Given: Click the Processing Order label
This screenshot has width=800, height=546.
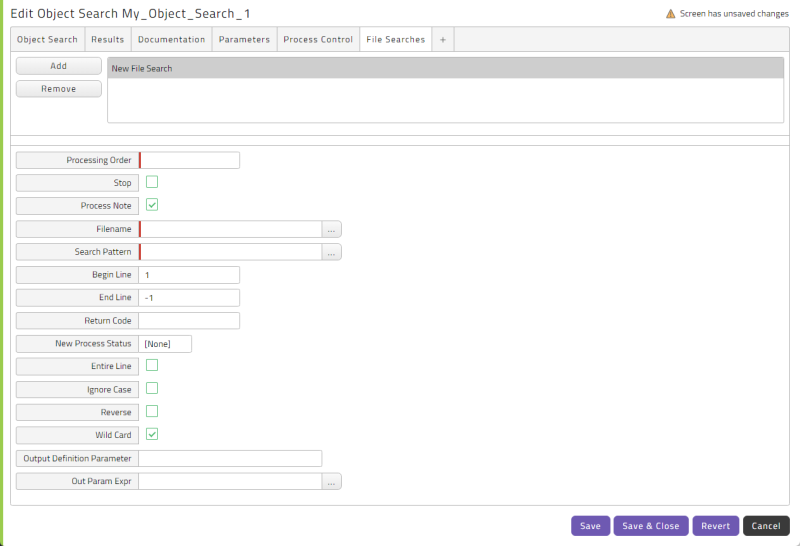Looking at the screenshot, I should click(x=99, y=160).
